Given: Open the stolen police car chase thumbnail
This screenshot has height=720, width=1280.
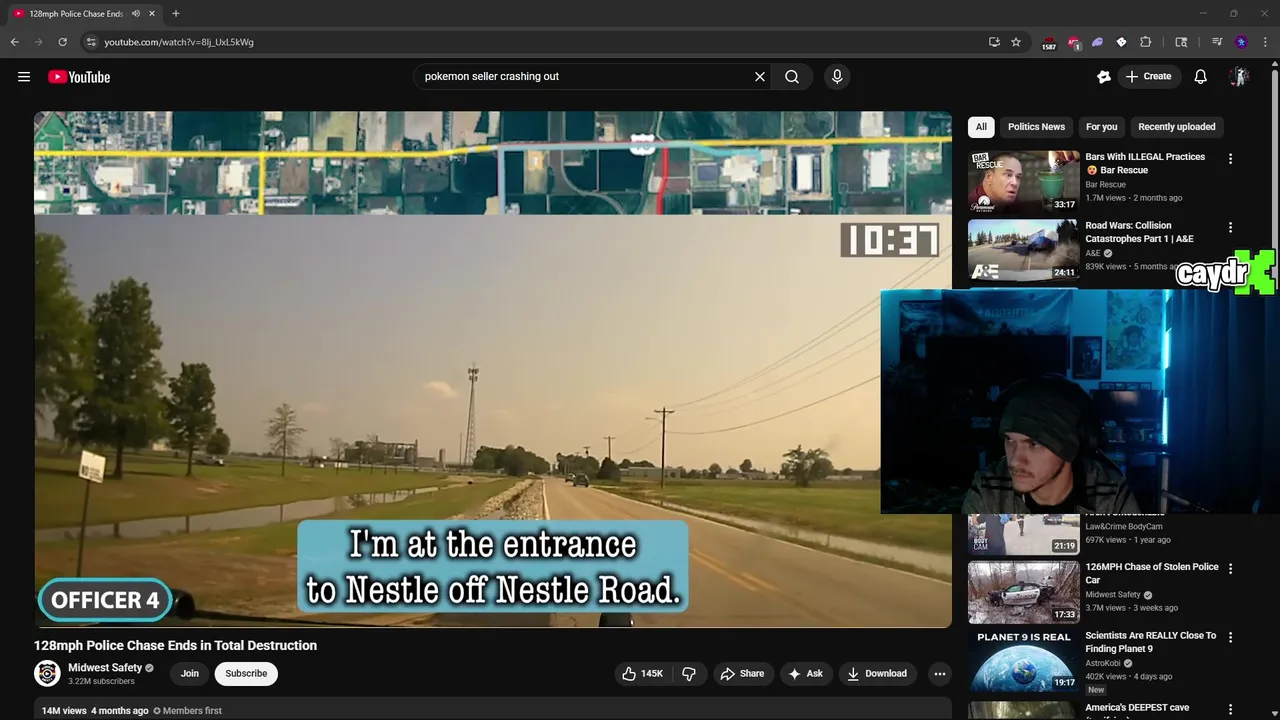Looking at the screenshot, I should (x=1023, y=592).
